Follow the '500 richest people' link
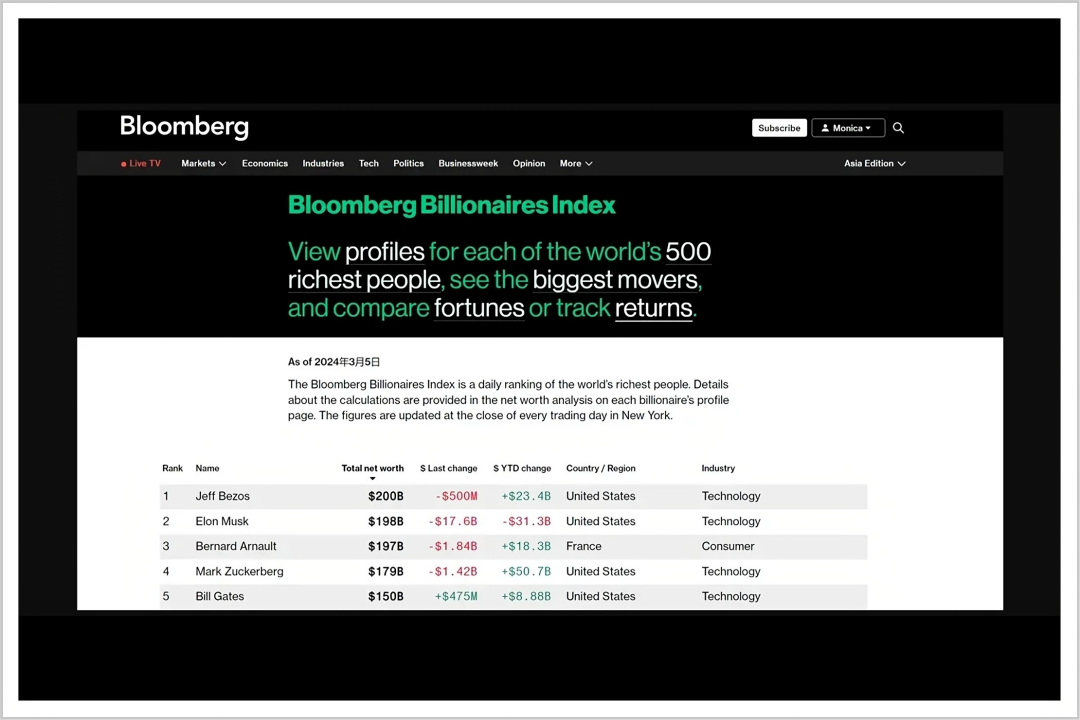Screen dimensions: 1080x720 [x=499, y=266]
